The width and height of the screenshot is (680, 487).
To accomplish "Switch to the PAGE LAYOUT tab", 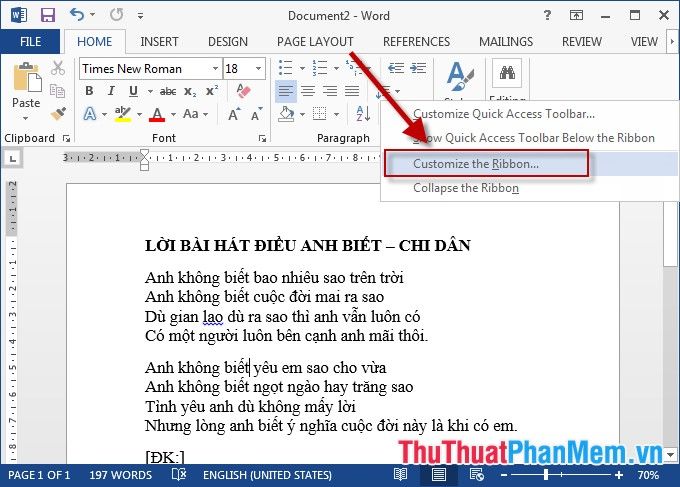I will (x=315, y=42).
